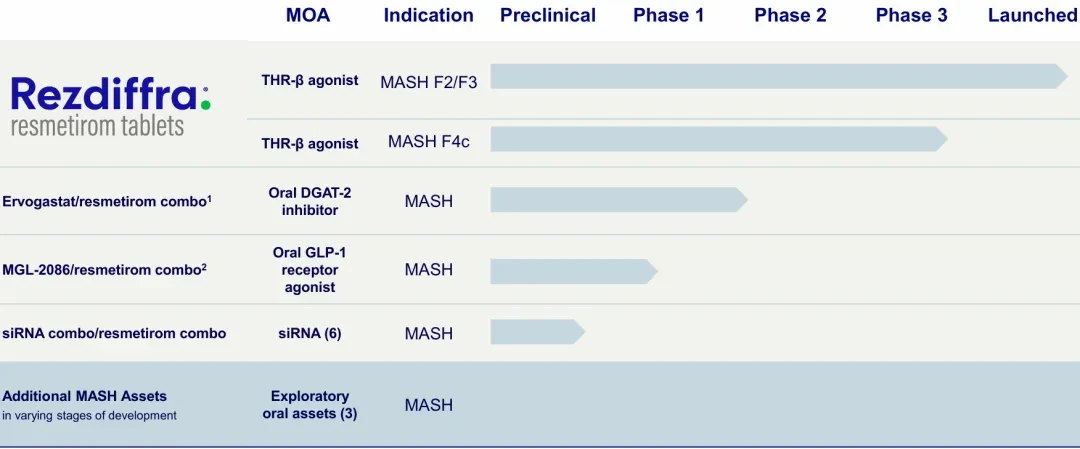
Task: Click Oral GLP-1 receptor agonist text
Action: (310, 269)
